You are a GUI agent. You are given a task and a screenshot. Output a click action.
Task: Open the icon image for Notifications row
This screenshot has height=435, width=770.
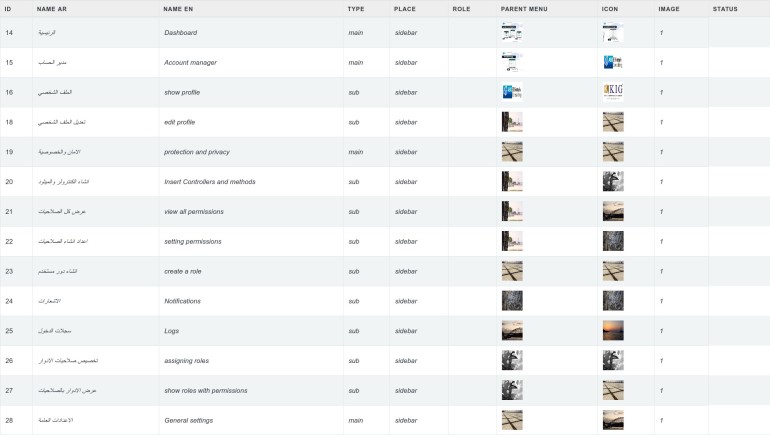click(613, 301)
